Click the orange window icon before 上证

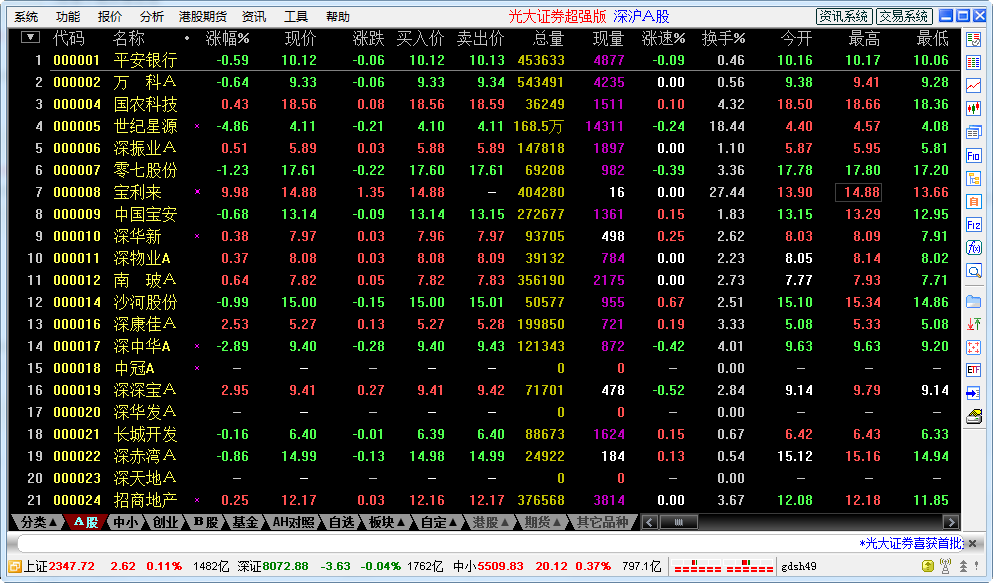pyautogui.click(x=15, y=566)
